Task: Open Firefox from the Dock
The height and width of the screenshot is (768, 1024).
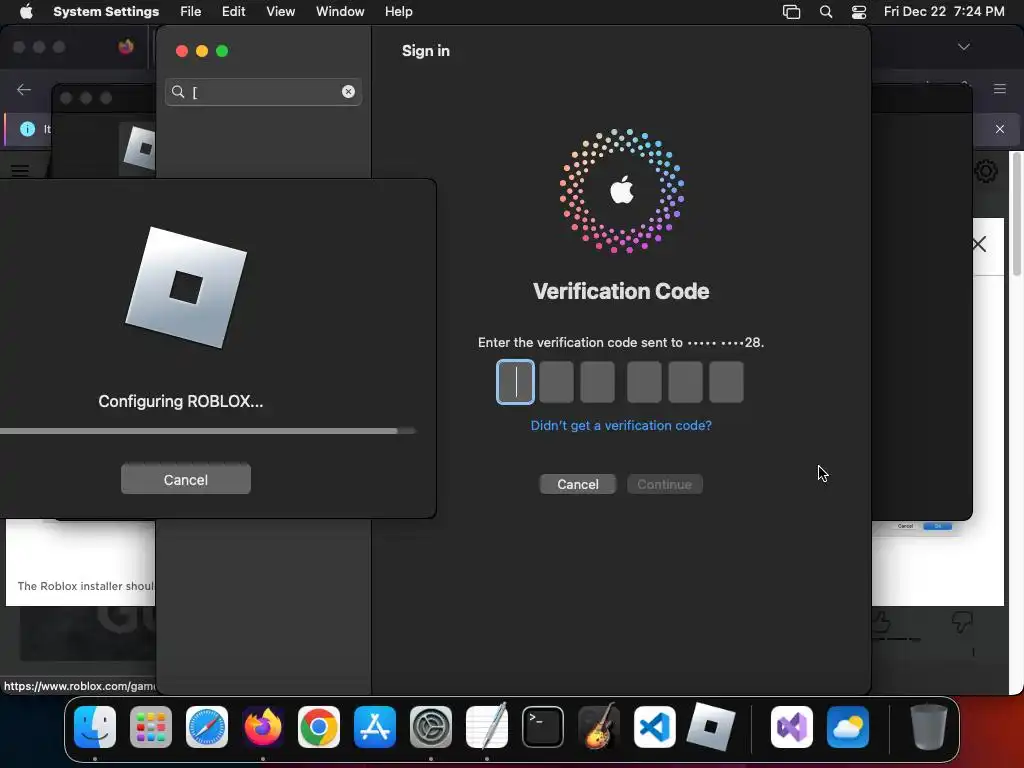Action: pos(263,727)
